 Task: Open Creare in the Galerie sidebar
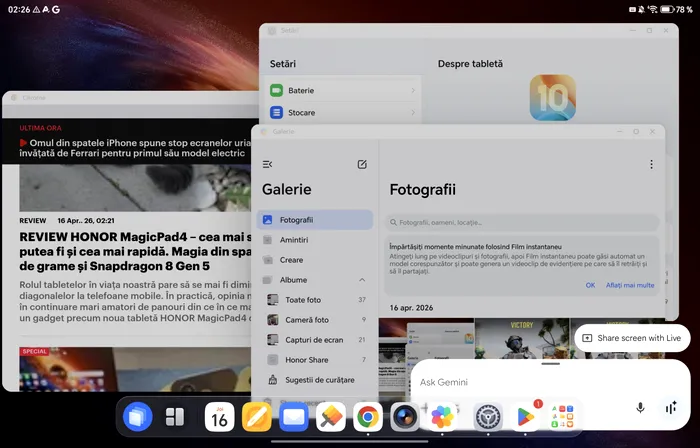(x=315, y=260)
